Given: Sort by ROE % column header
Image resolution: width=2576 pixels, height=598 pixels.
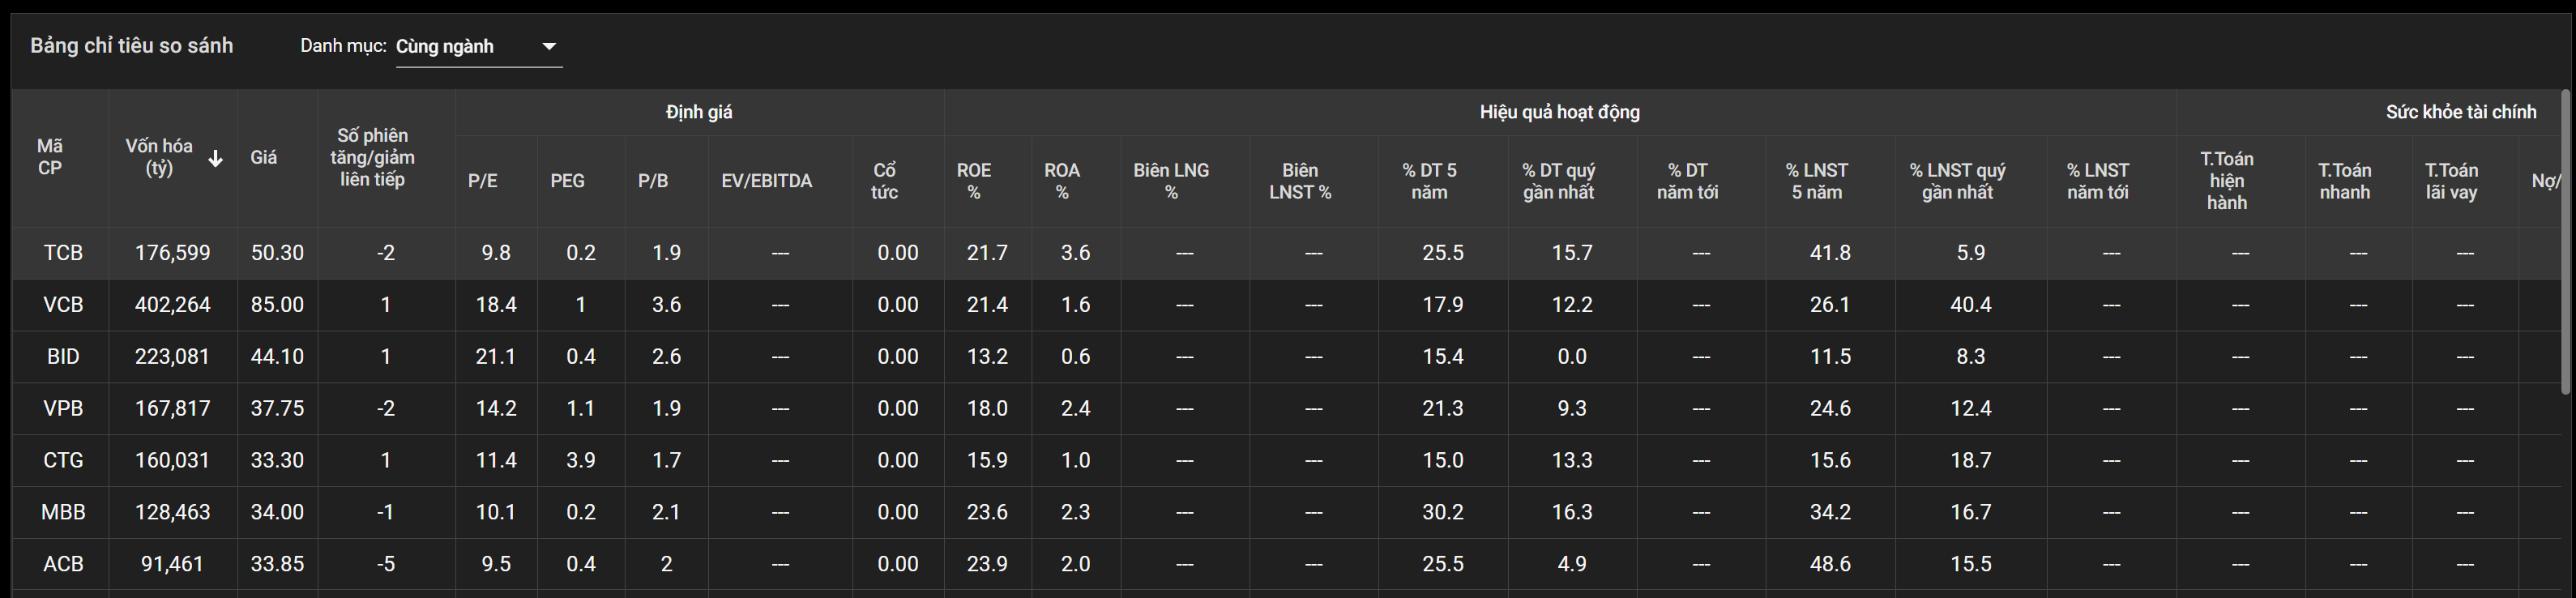Looking at the screenshot, I should click(973, 181).
